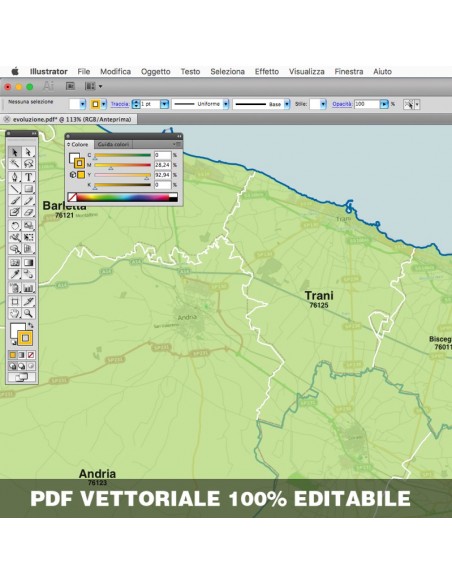
Task: Select the Colore panel tab
Action: click(79, 145)
